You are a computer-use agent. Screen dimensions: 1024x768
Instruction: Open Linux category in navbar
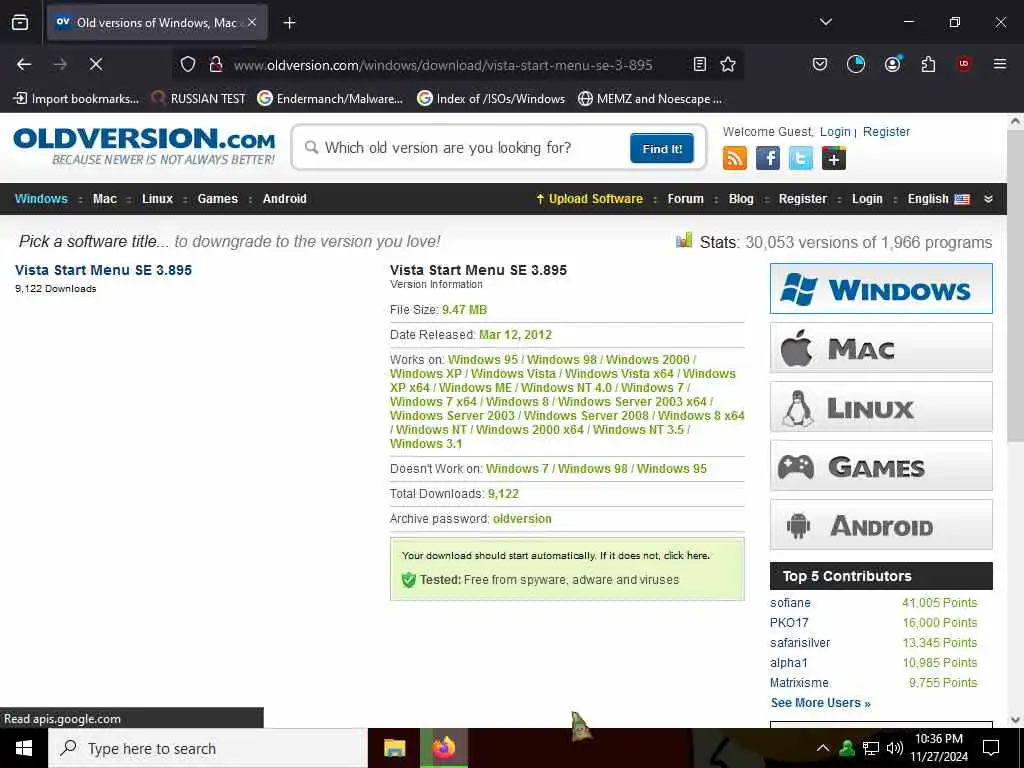[157, 199]
